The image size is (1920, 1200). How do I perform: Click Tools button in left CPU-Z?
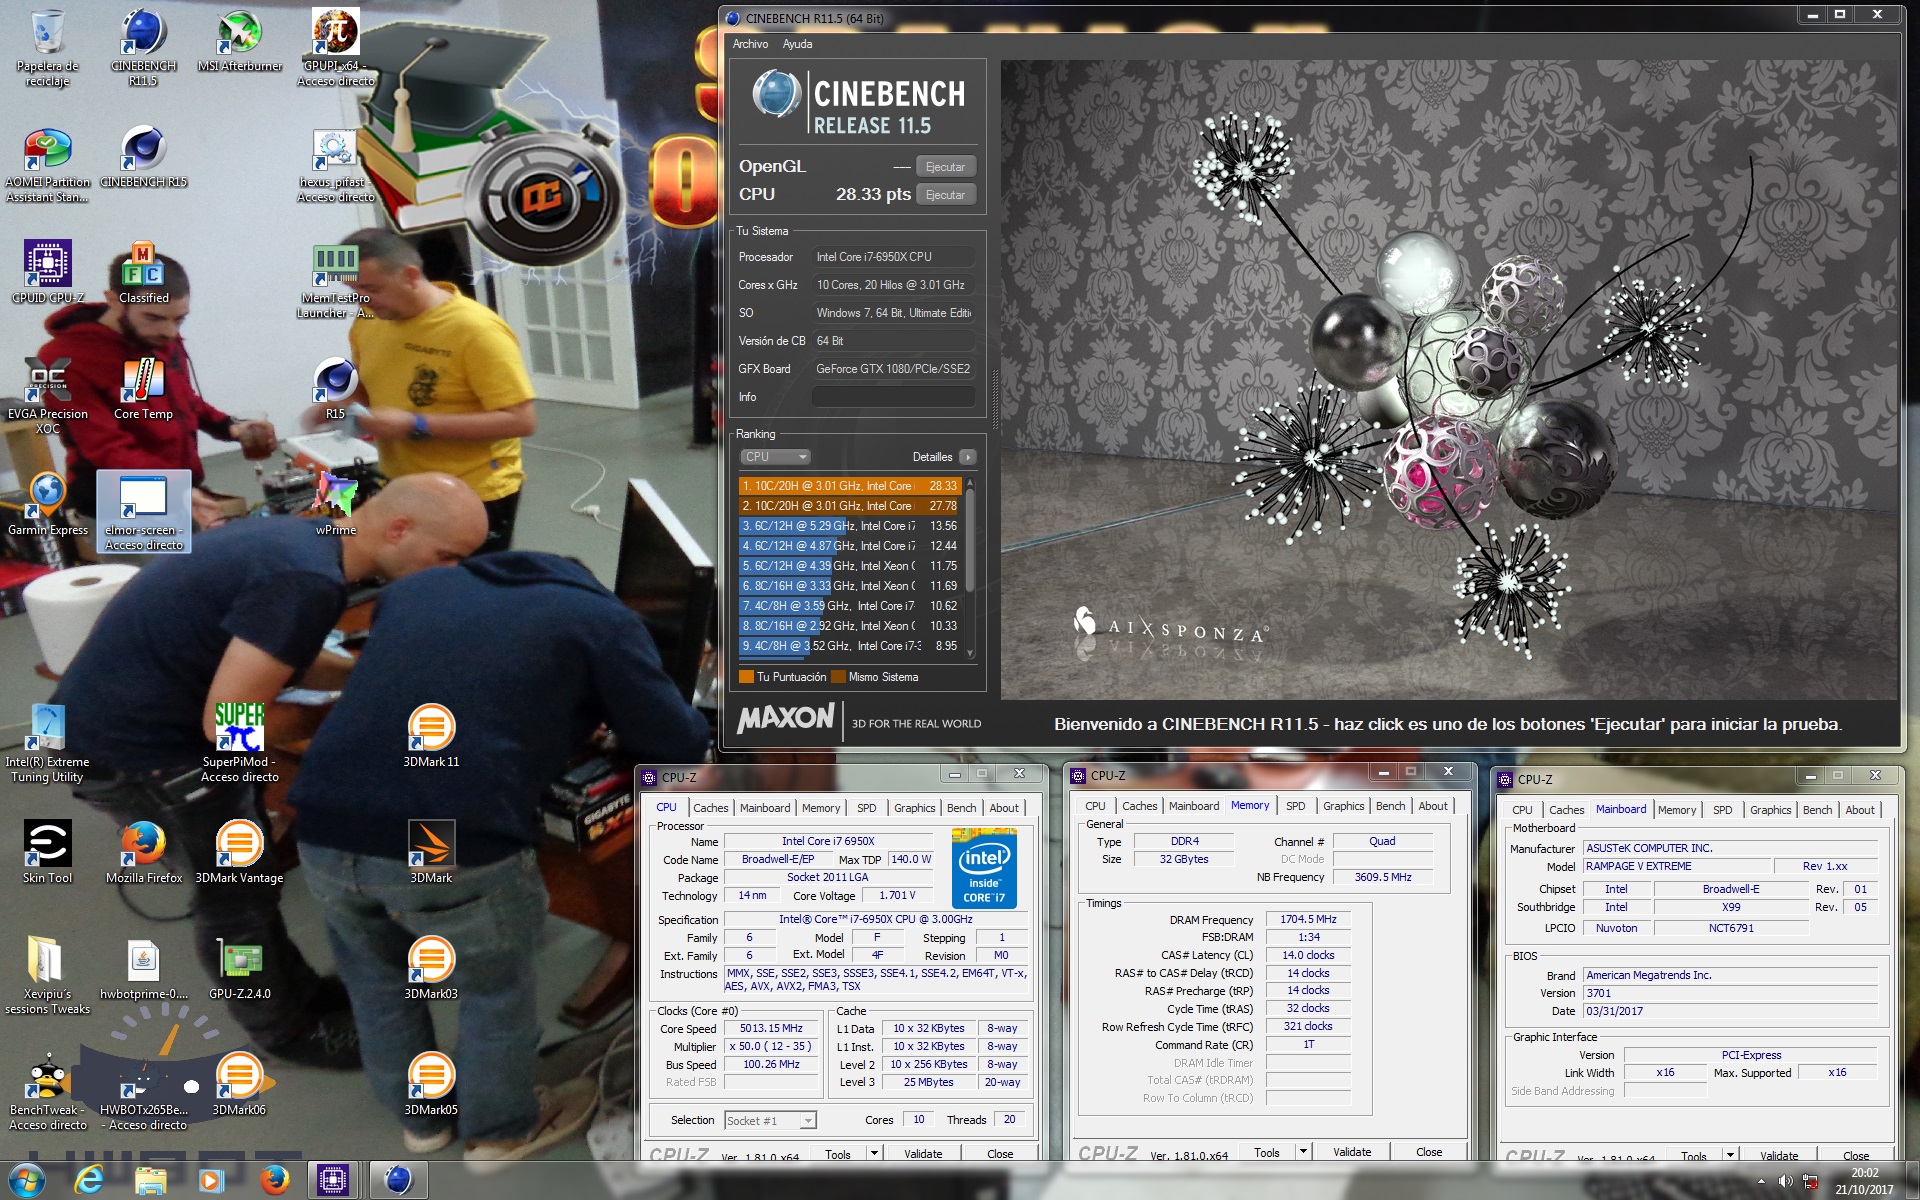[838, 1153]
